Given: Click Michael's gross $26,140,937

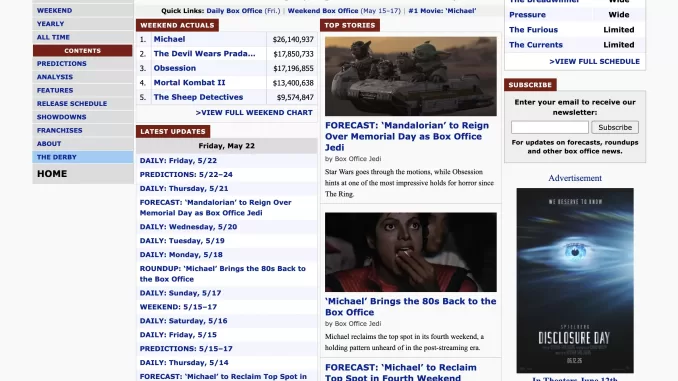Looking at the screenshot, I should tap(293, 39).
